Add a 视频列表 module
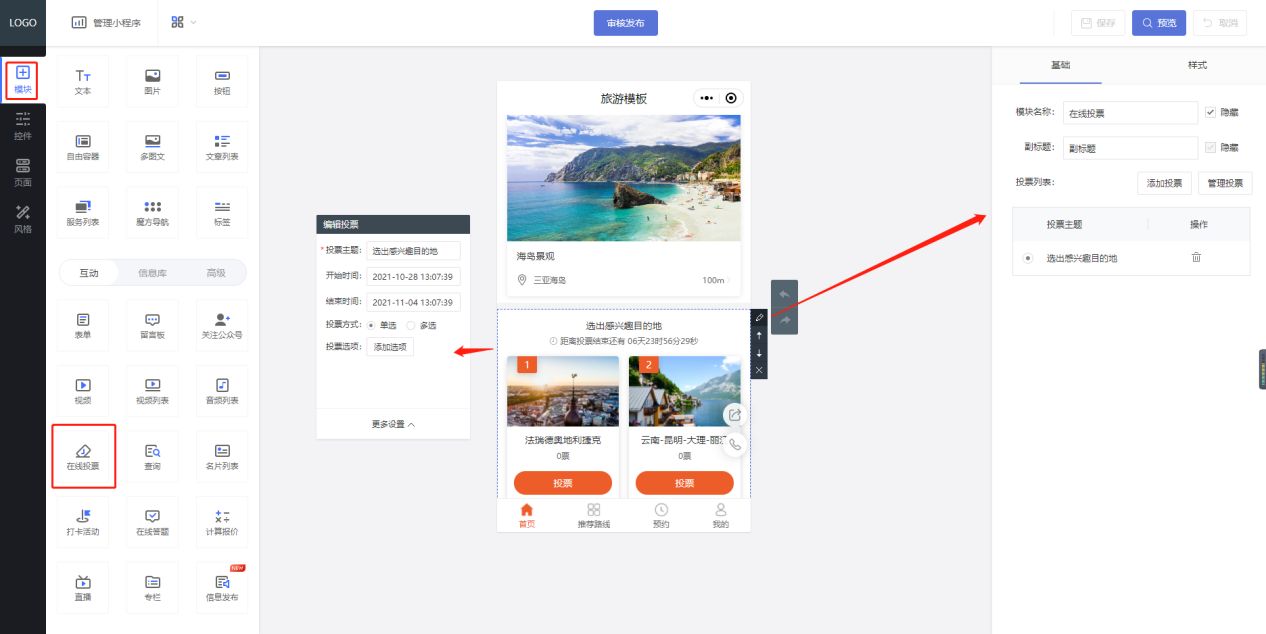The image size is (1266, 634). [153, 391]
